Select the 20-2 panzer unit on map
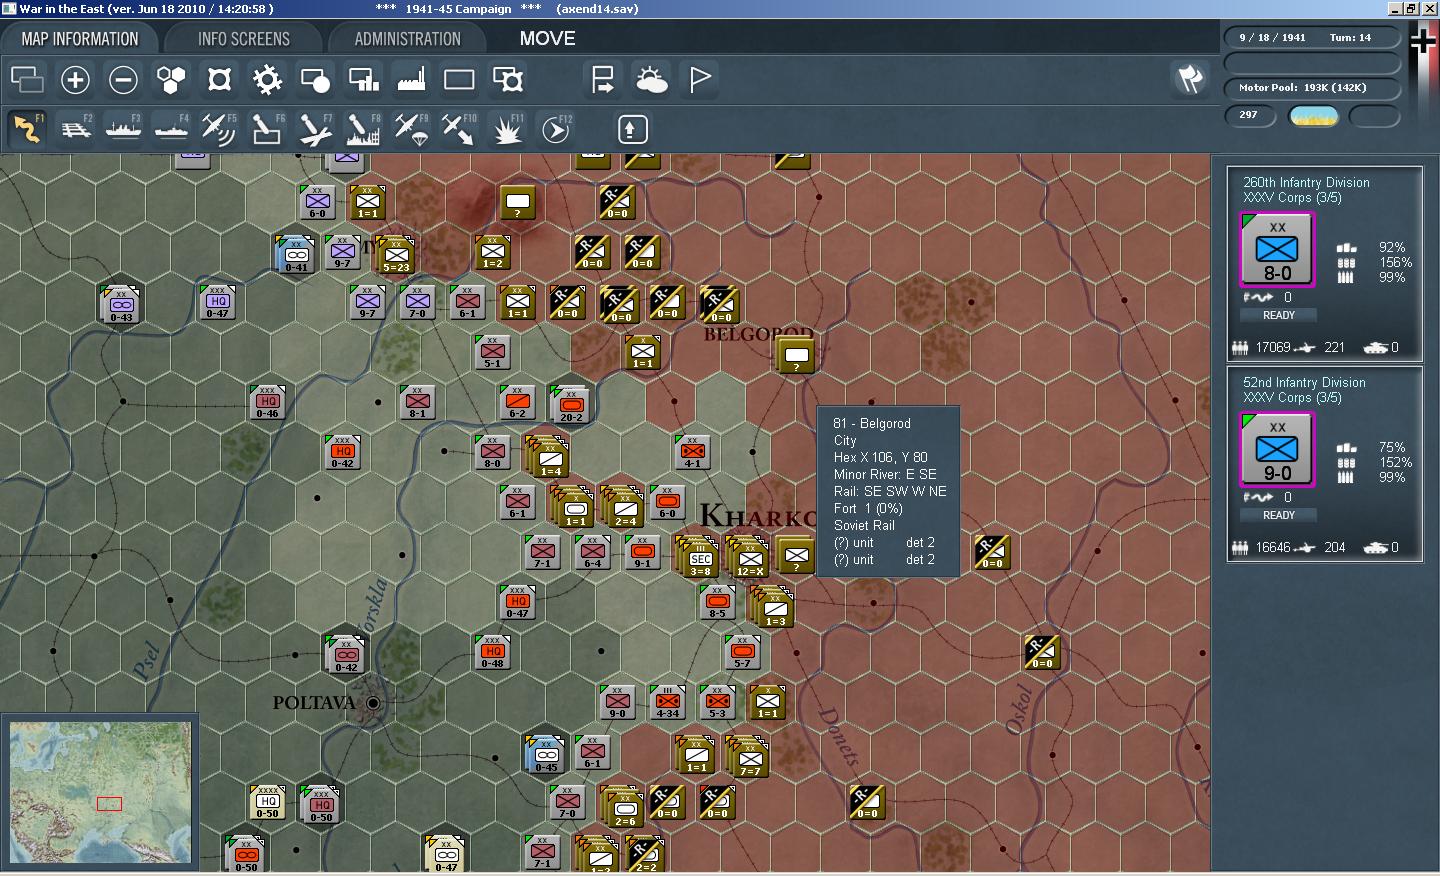This screenshot has height=876, width=1440. (x=570, y=405)
